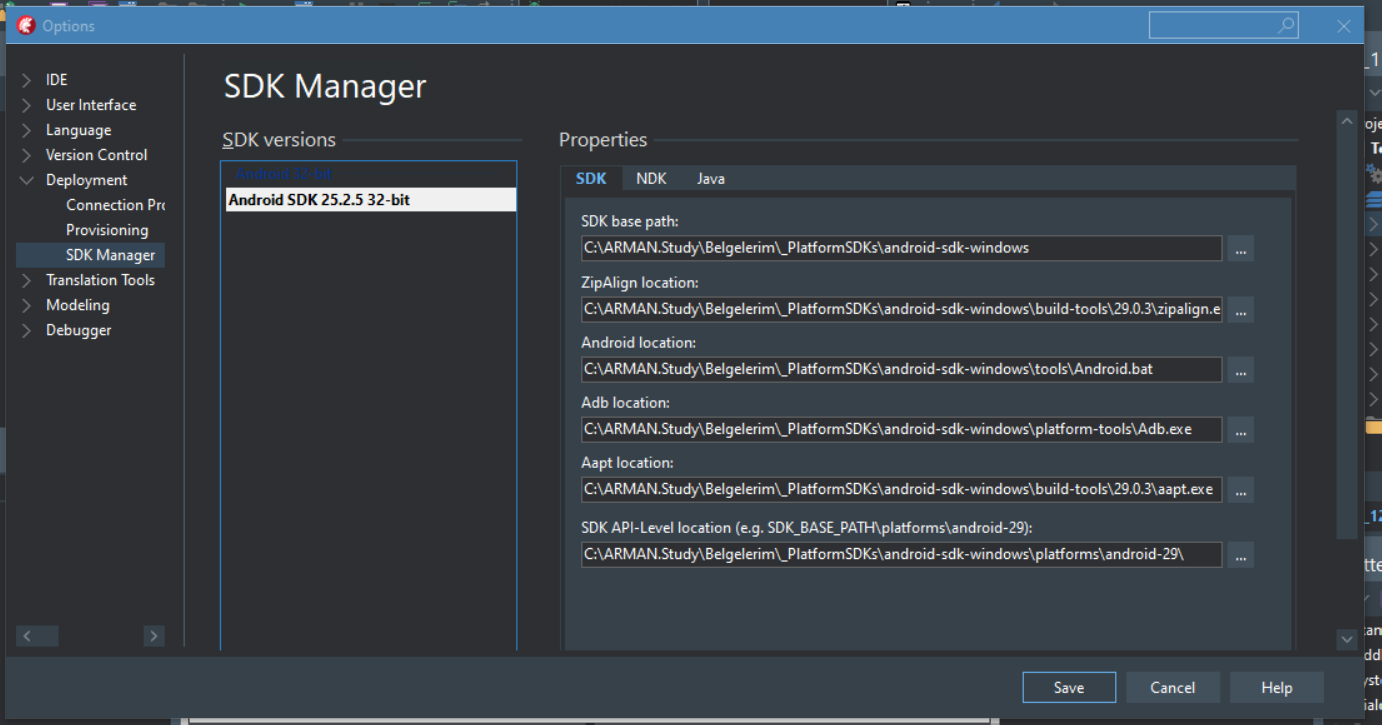Open the Version Control options

point(96,155)
